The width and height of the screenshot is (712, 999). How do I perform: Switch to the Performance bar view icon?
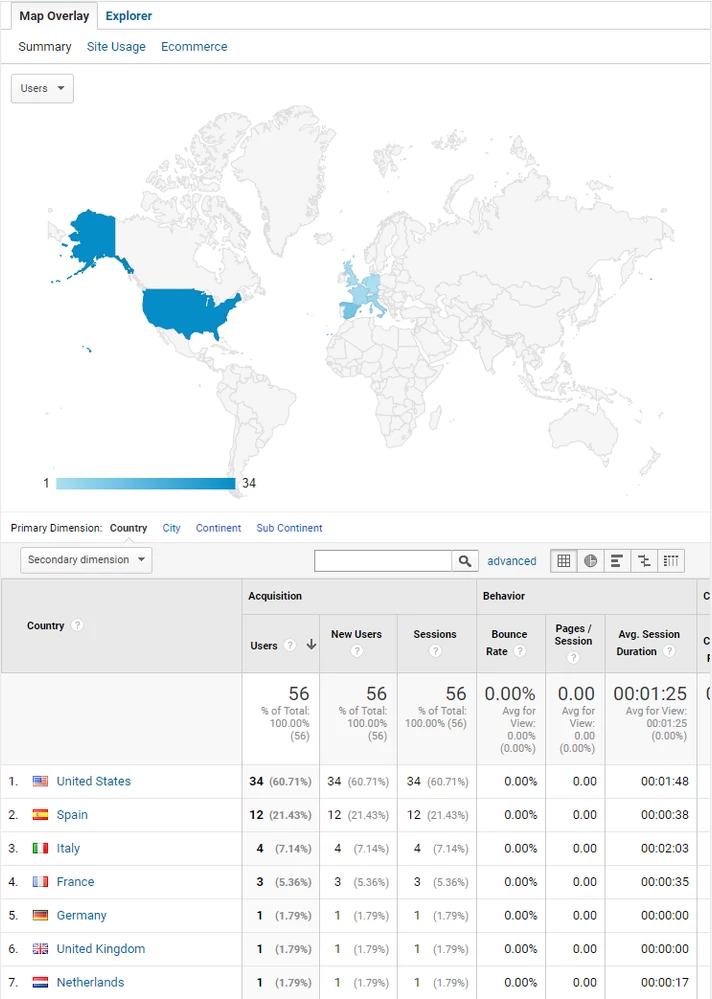coord(617,561)
